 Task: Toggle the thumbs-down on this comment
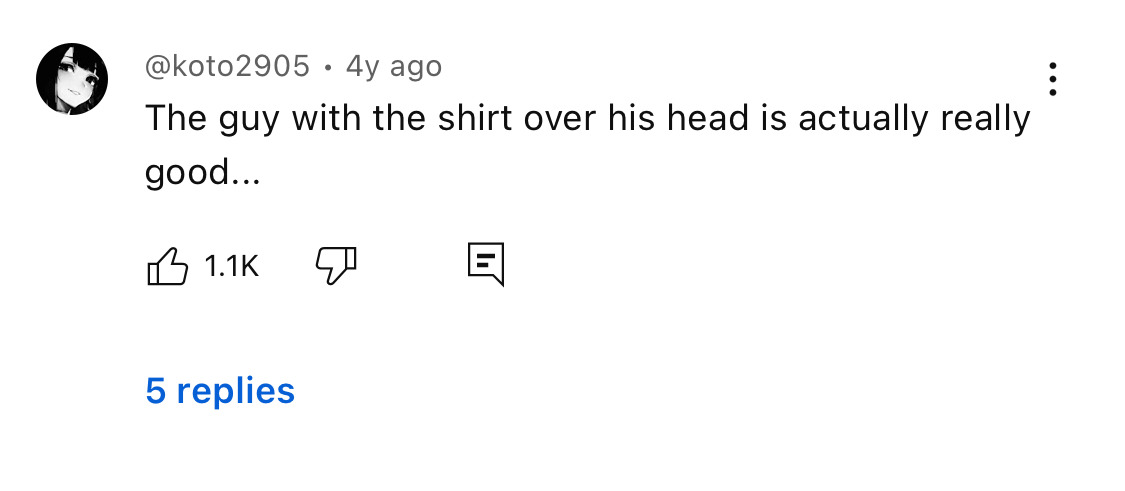[x=336, y=265]
